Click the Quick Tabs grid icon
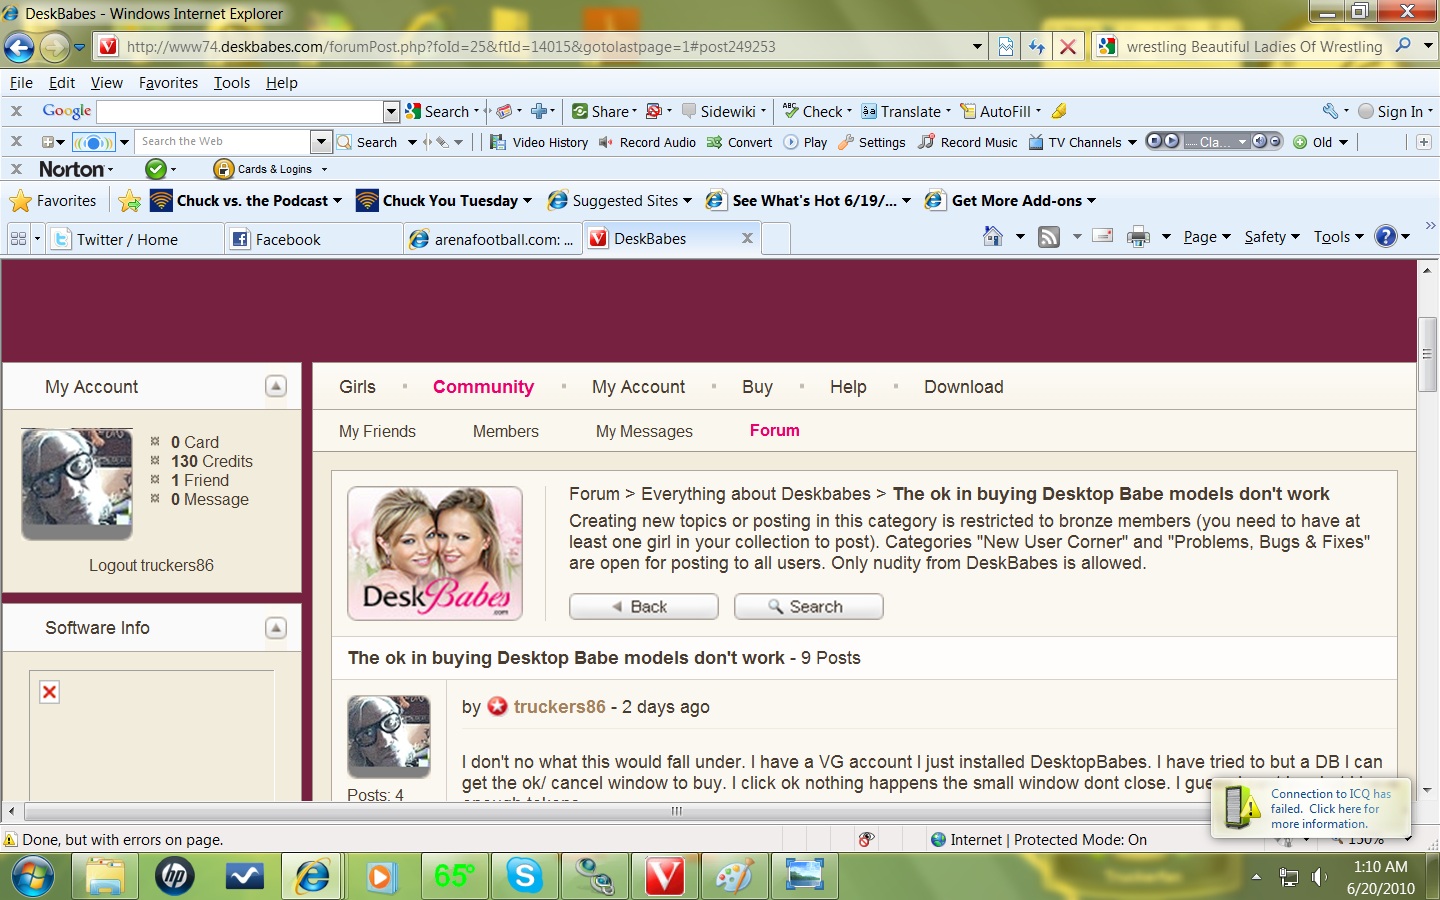 [18, 239]
